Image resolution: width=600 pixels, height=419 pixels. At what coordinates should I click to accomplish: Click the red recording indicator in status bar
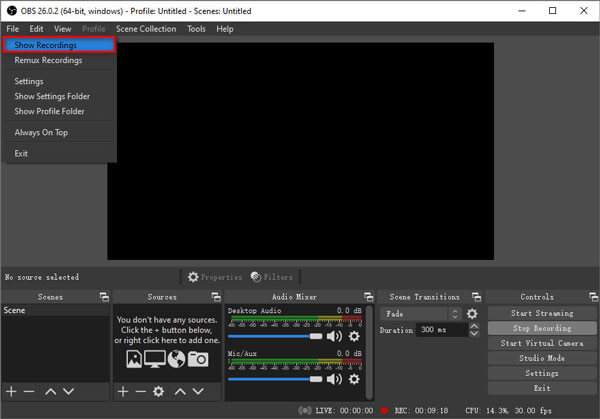[x=384, y=411]
